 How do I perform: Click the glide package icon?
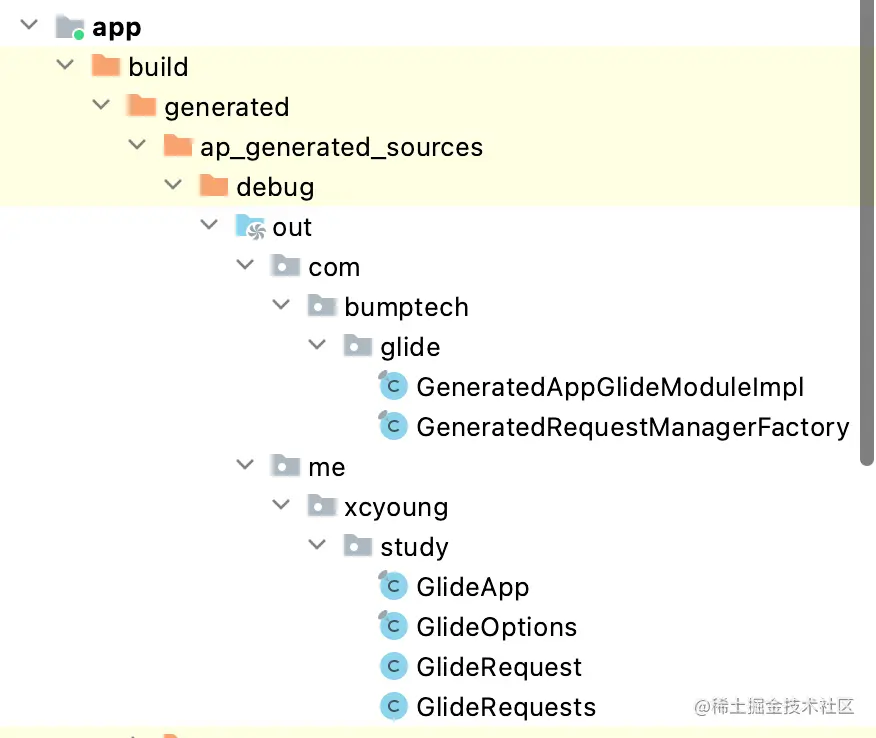(358, 345)
